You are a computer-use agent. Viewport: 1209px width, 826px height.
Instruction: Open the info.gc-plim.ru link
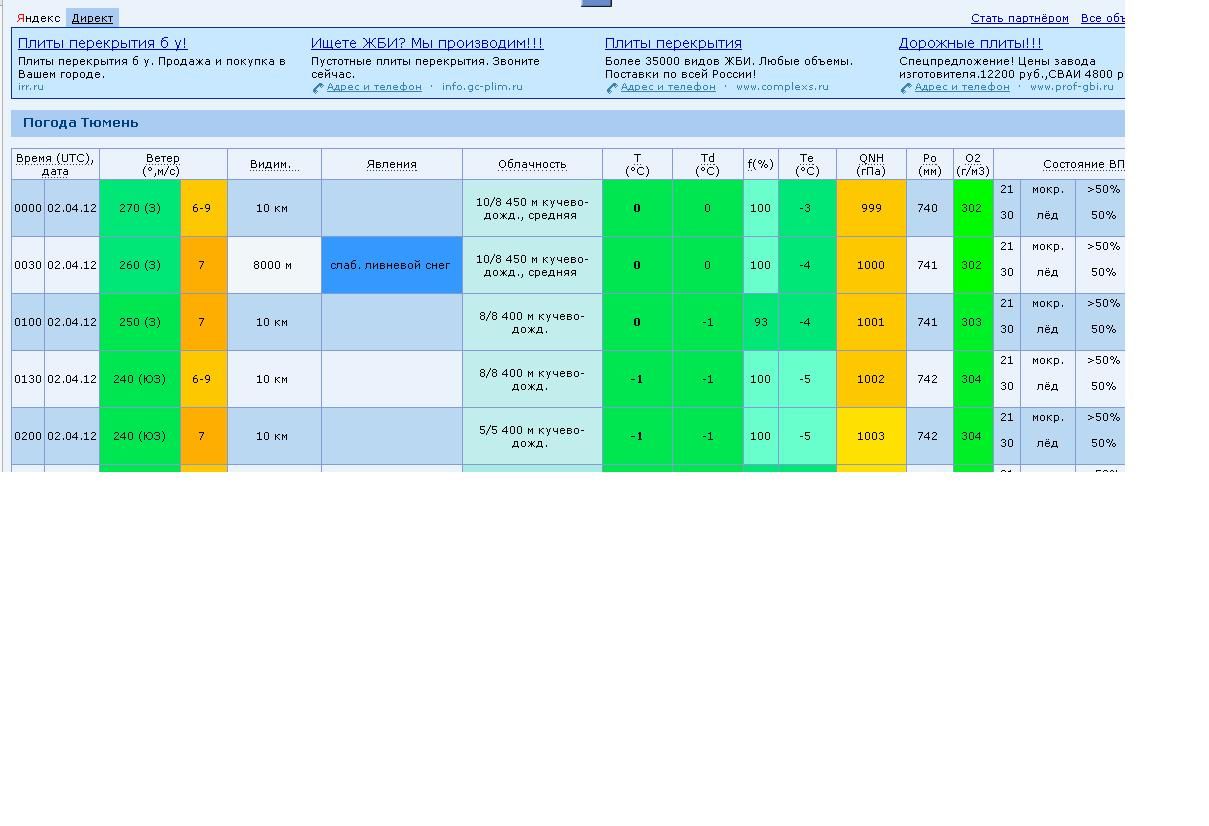(482, 87)
